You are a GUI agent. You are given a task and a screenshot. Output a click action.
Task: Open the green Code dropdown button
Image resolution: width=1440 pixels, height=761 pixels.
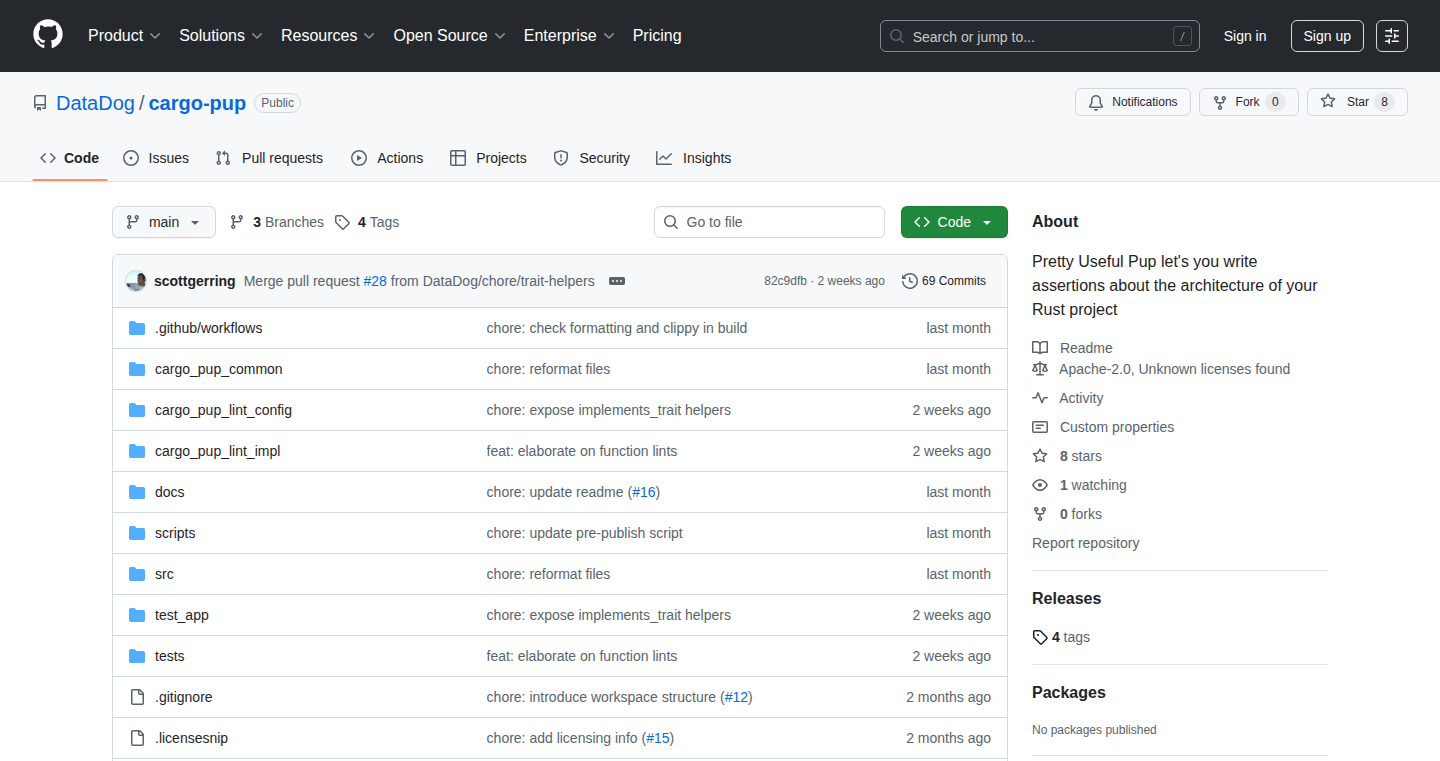coord(954,222)
